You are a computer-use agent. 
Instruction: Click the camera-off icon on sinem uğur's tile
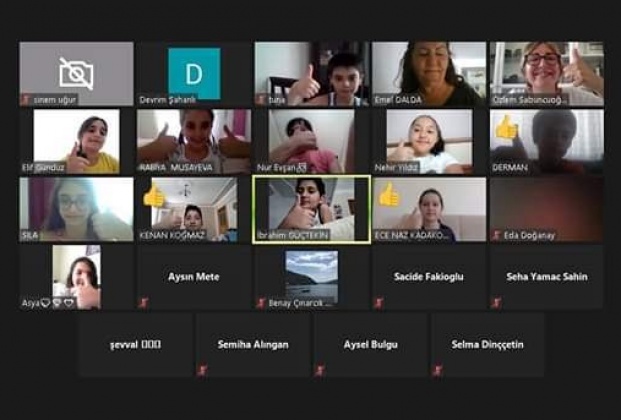coord(76,73)
